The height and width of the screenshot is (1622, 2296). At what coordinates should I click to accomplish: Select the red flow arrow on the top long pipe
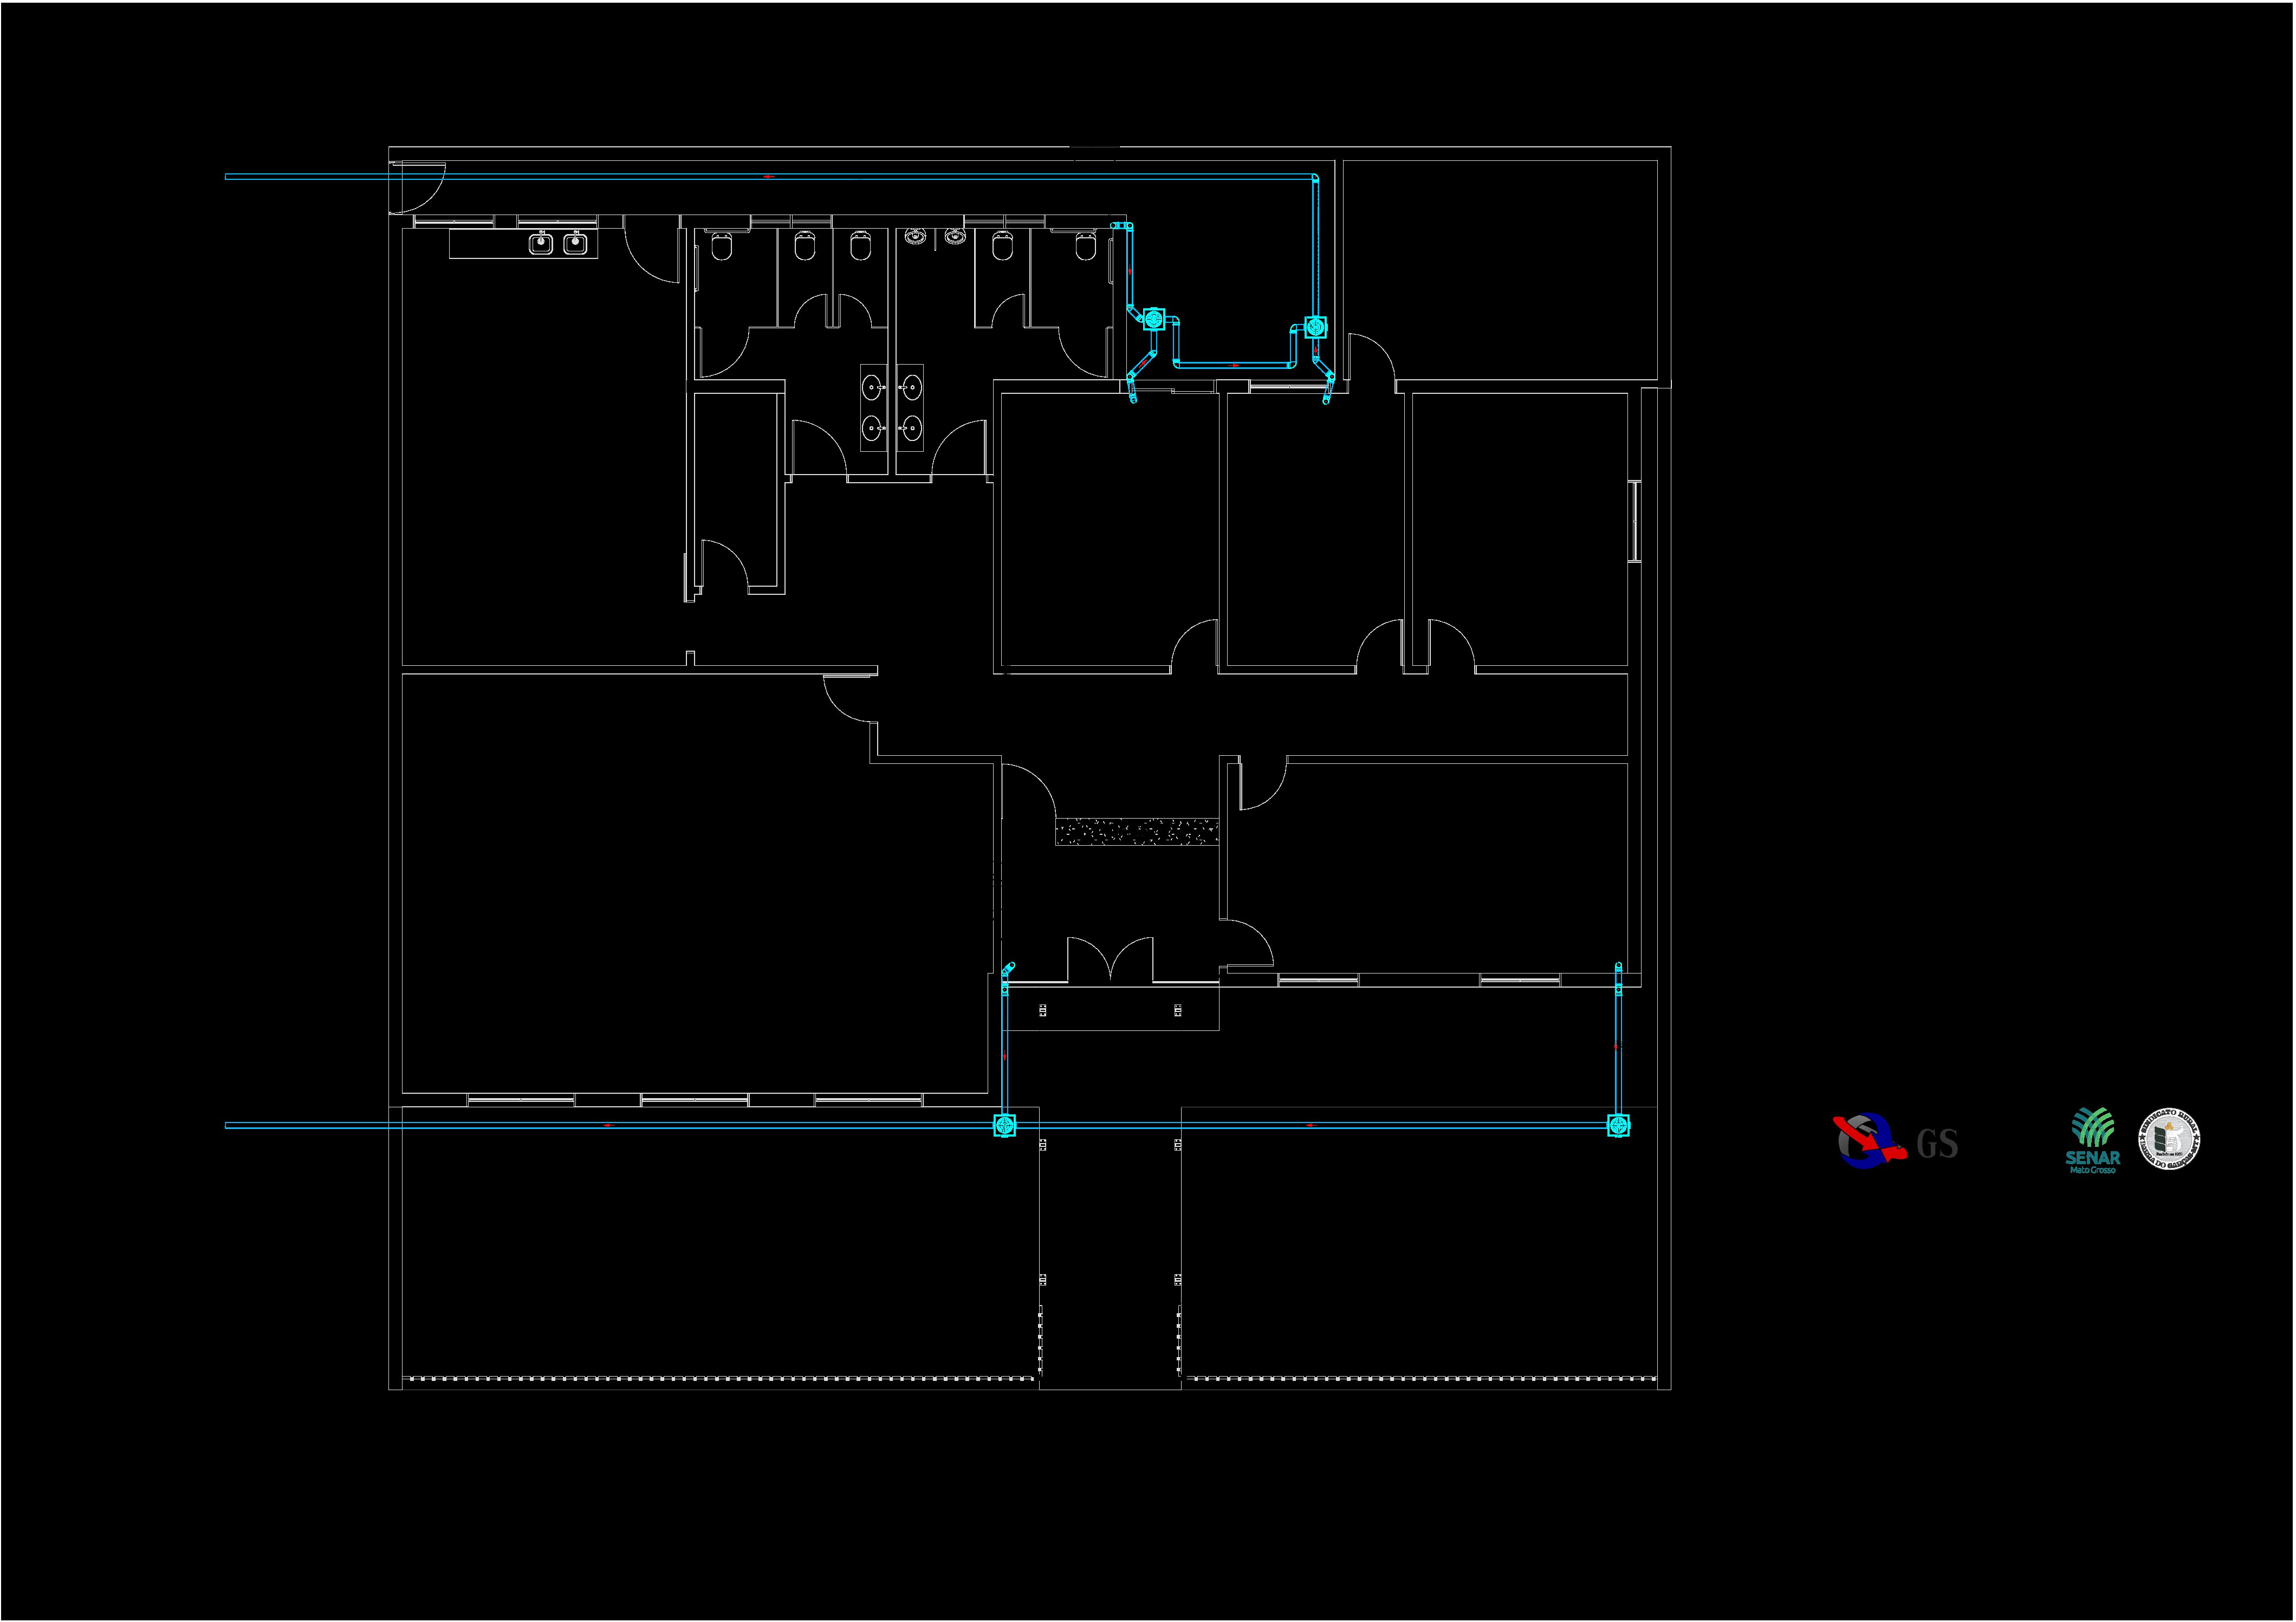[768, 177]
